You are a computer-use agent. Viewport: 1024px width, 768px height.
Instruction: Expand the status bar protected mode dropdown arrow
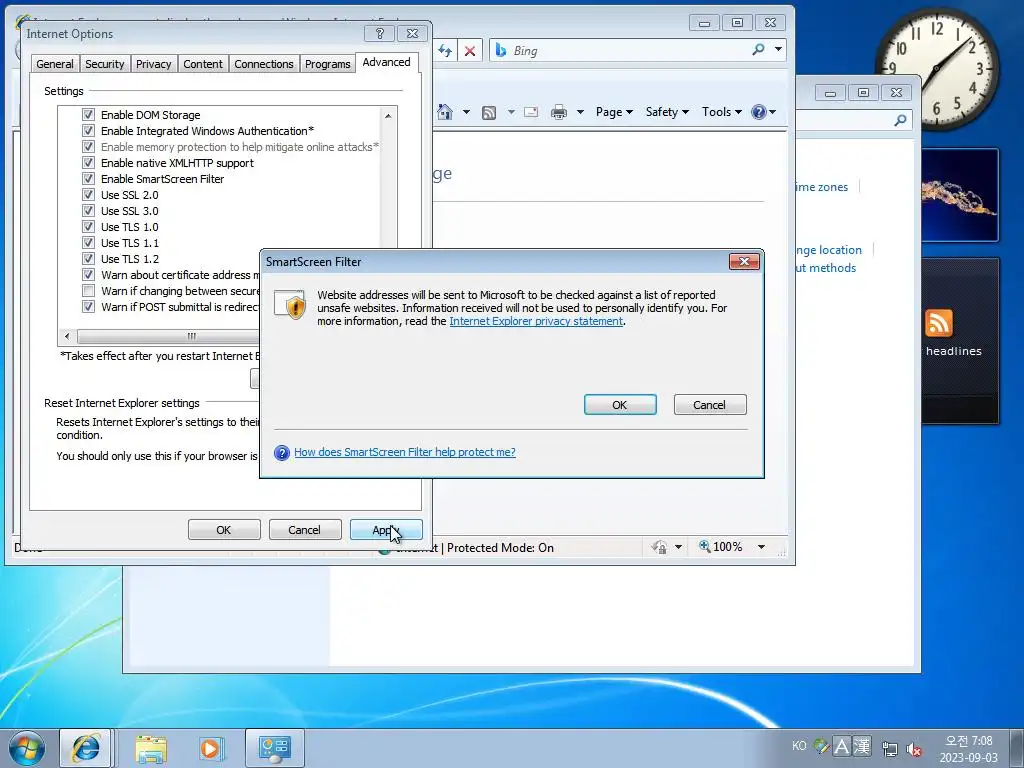coord(679,547)
